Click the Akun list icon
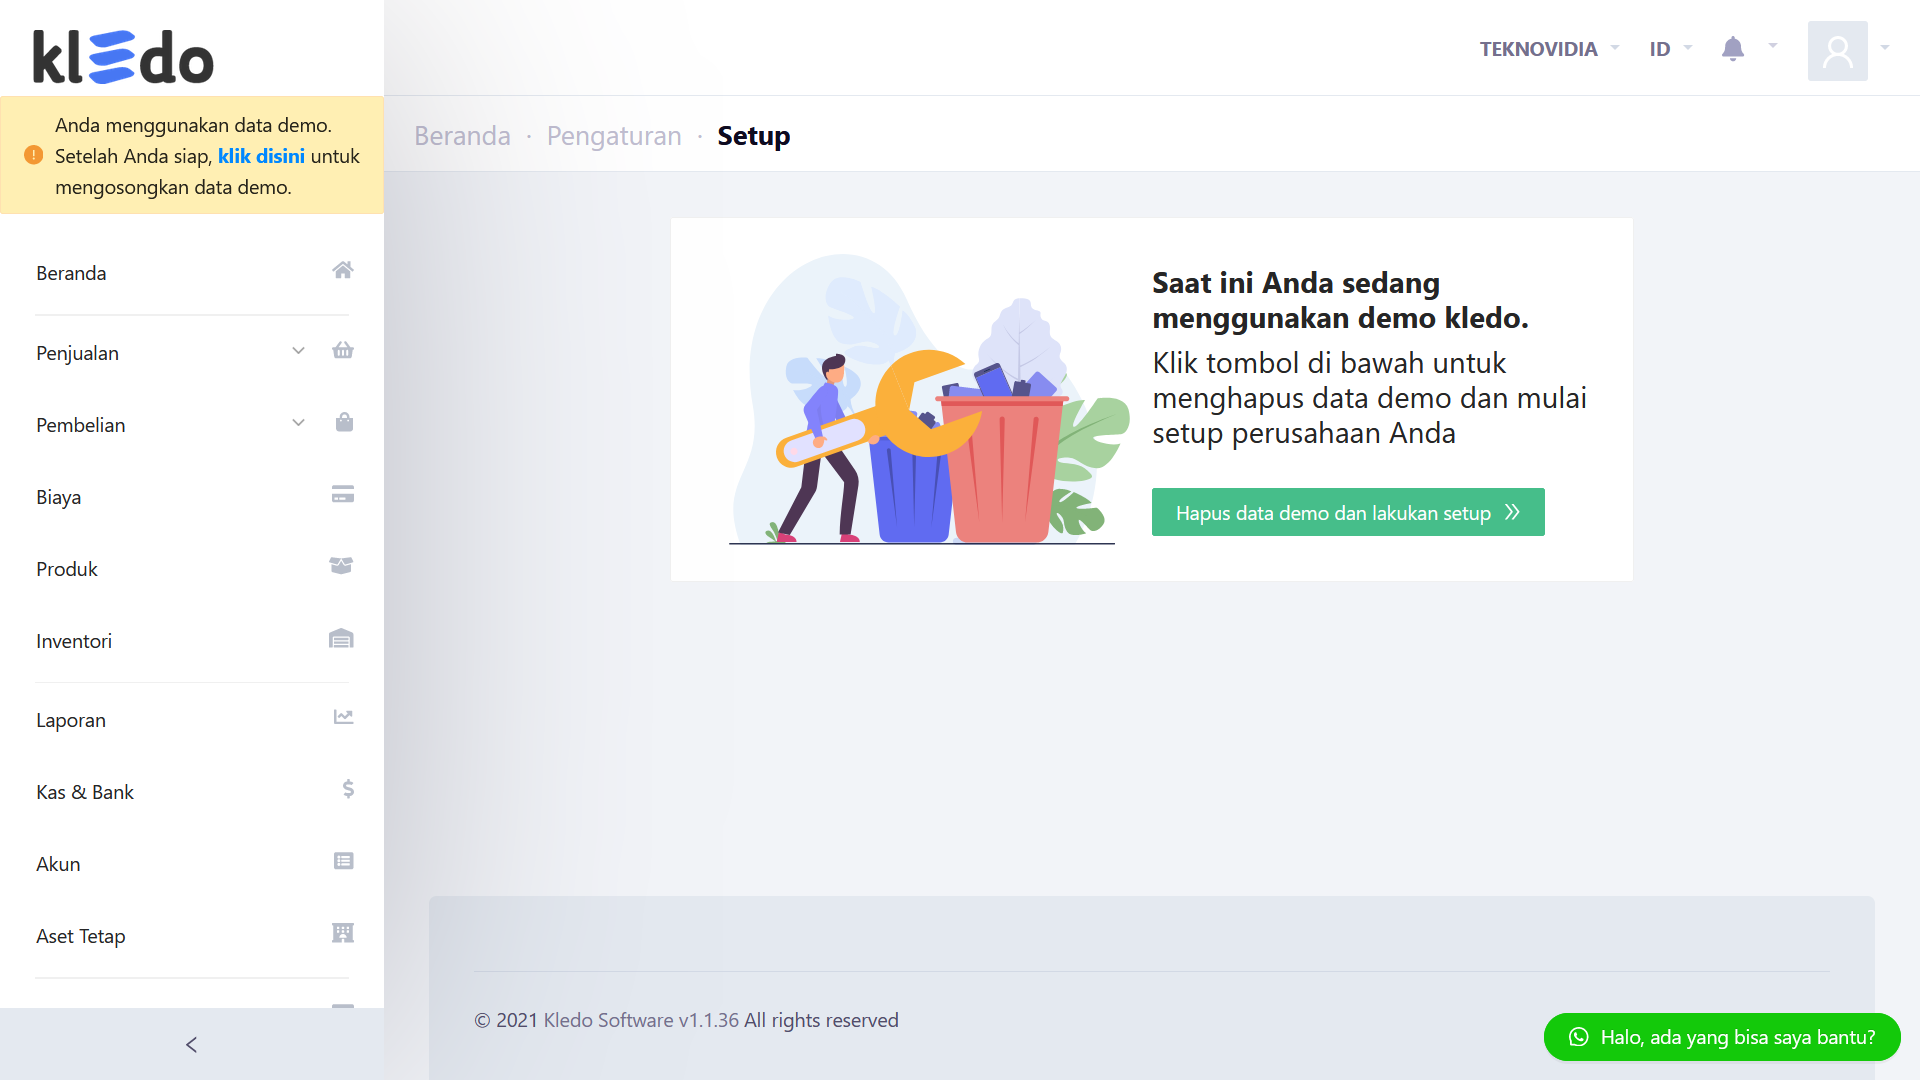 [343, 860]
